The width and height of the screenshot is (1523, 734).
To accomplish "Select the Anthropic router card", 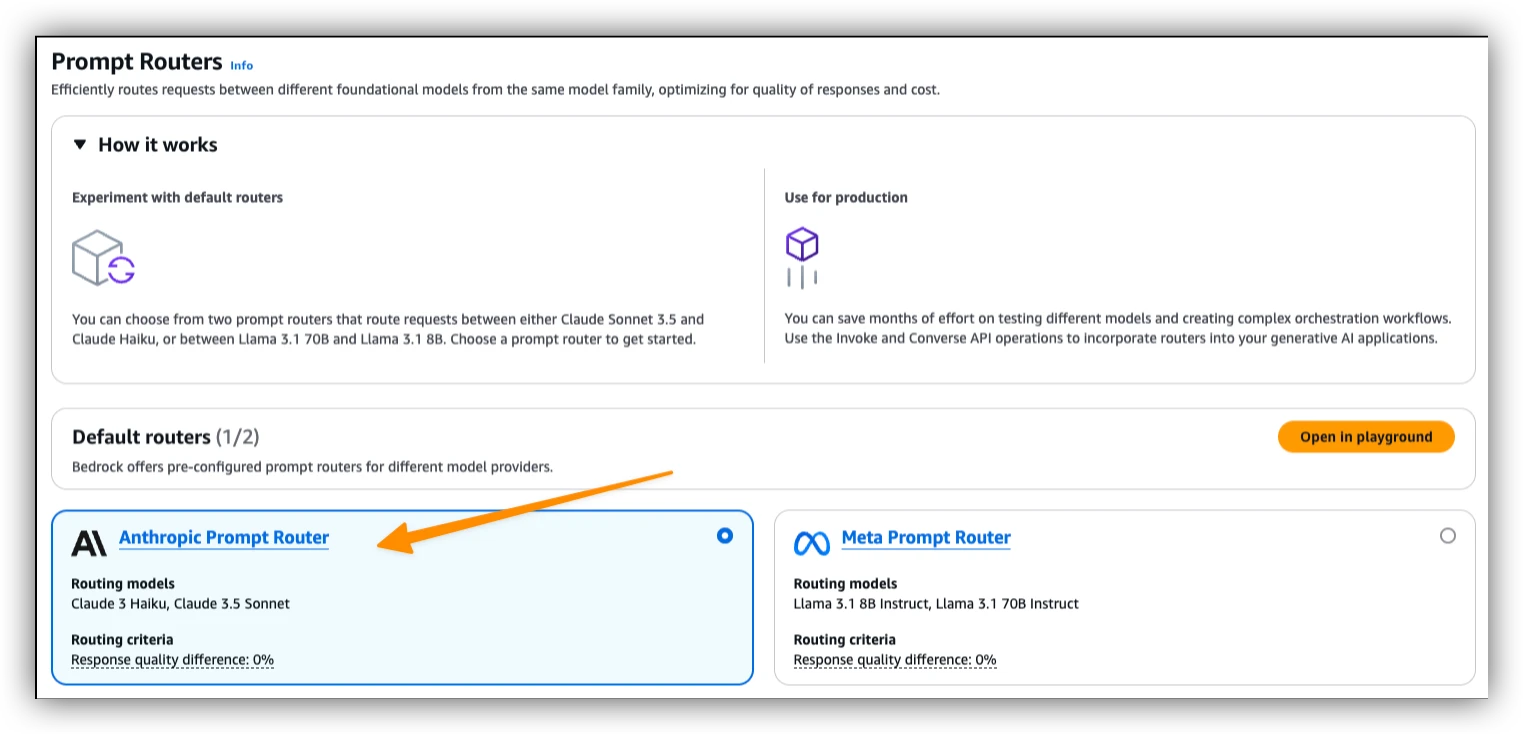I will point(402,598).
